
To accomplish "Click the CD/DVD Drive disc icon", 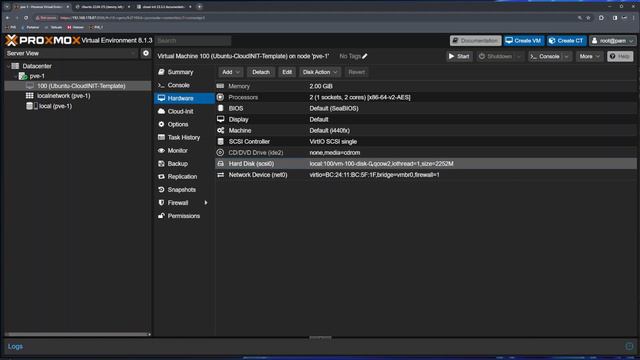I will (220, 152).
